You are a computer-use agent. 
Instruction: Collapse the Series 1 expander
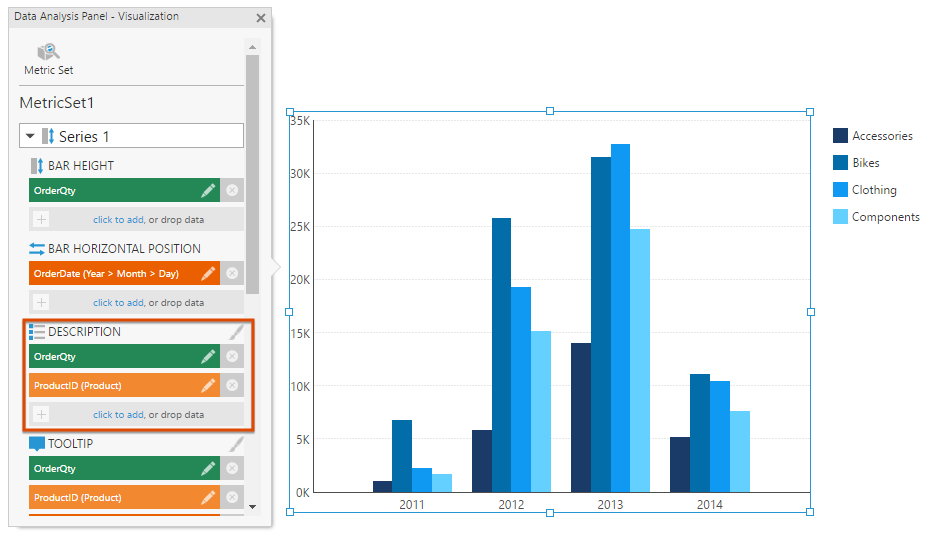(x=30, y=136)
